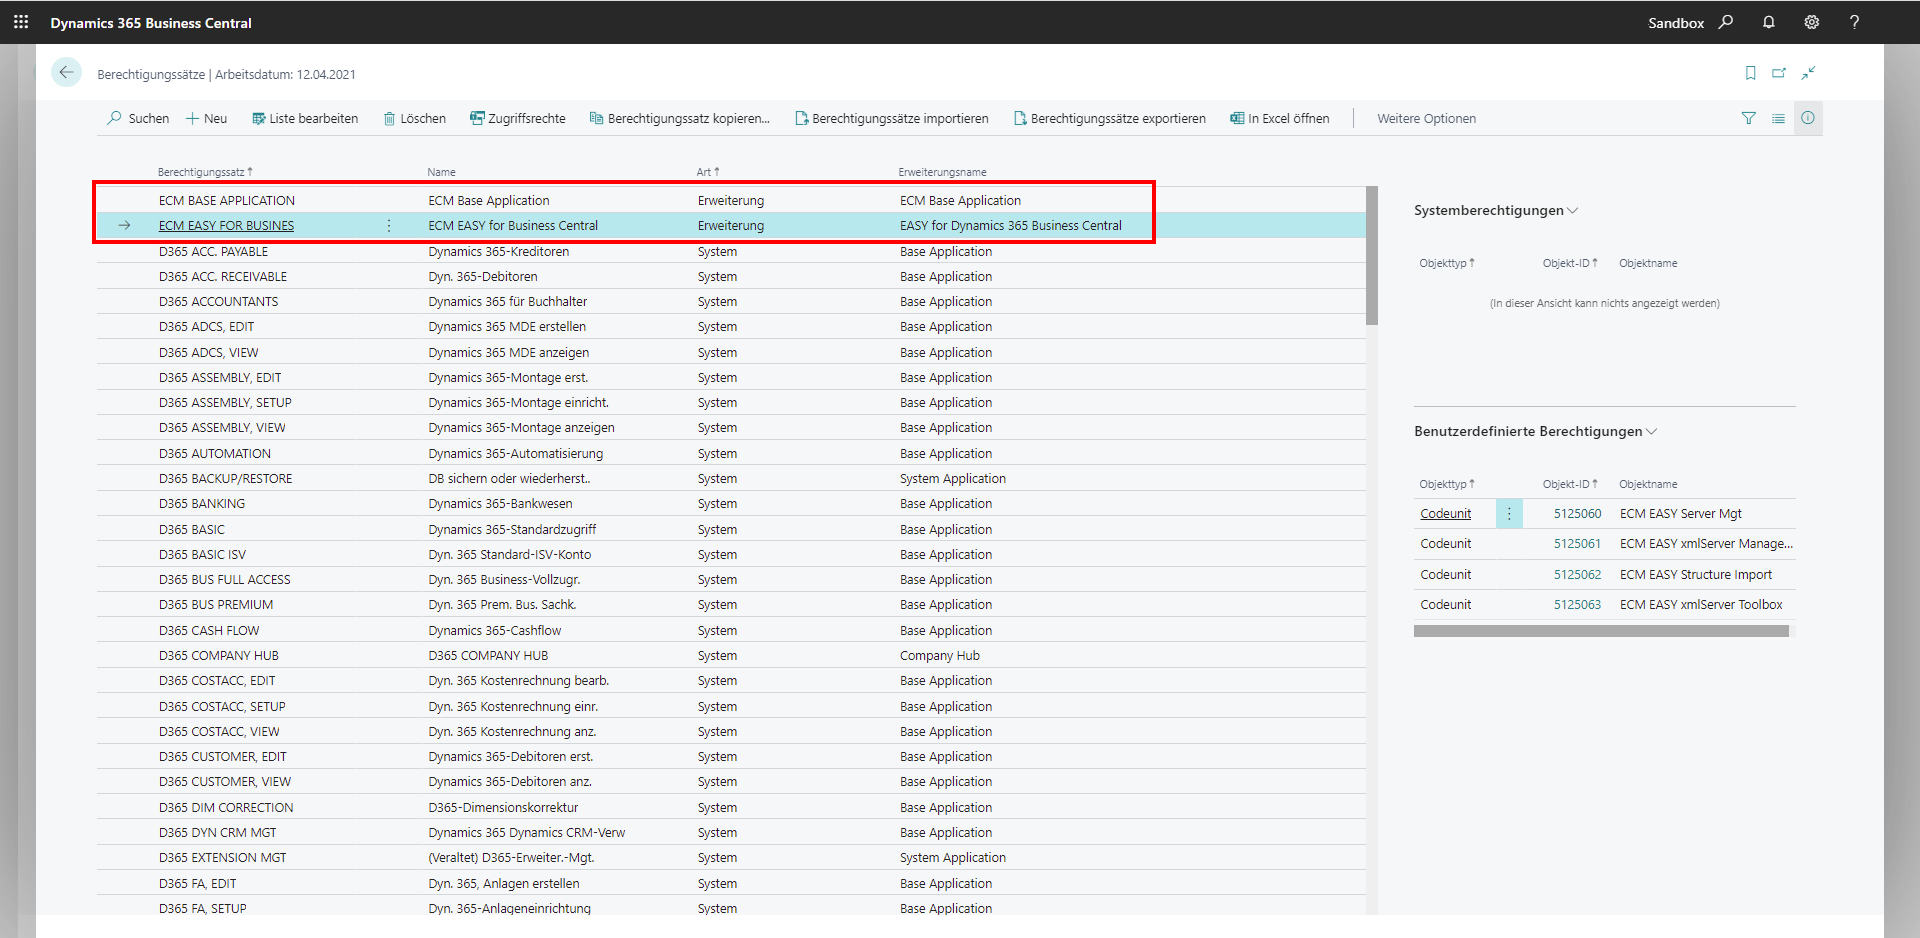Bookmark this page with bookmark icon
The image size is (1920, 938).
[1750, 73]
